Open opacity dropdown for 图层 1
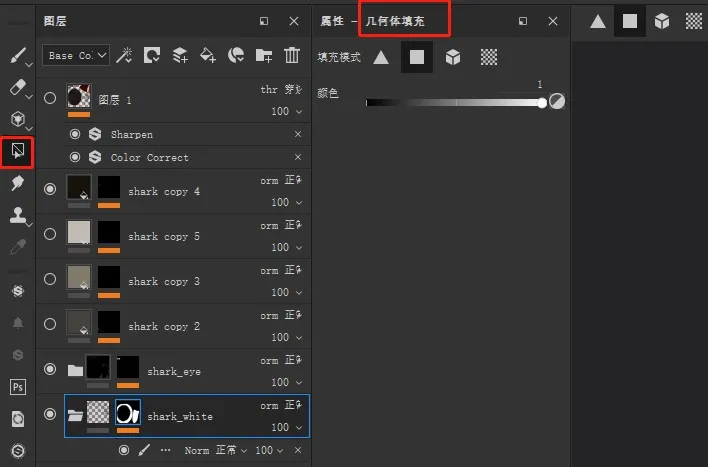 tap(284, 112)
